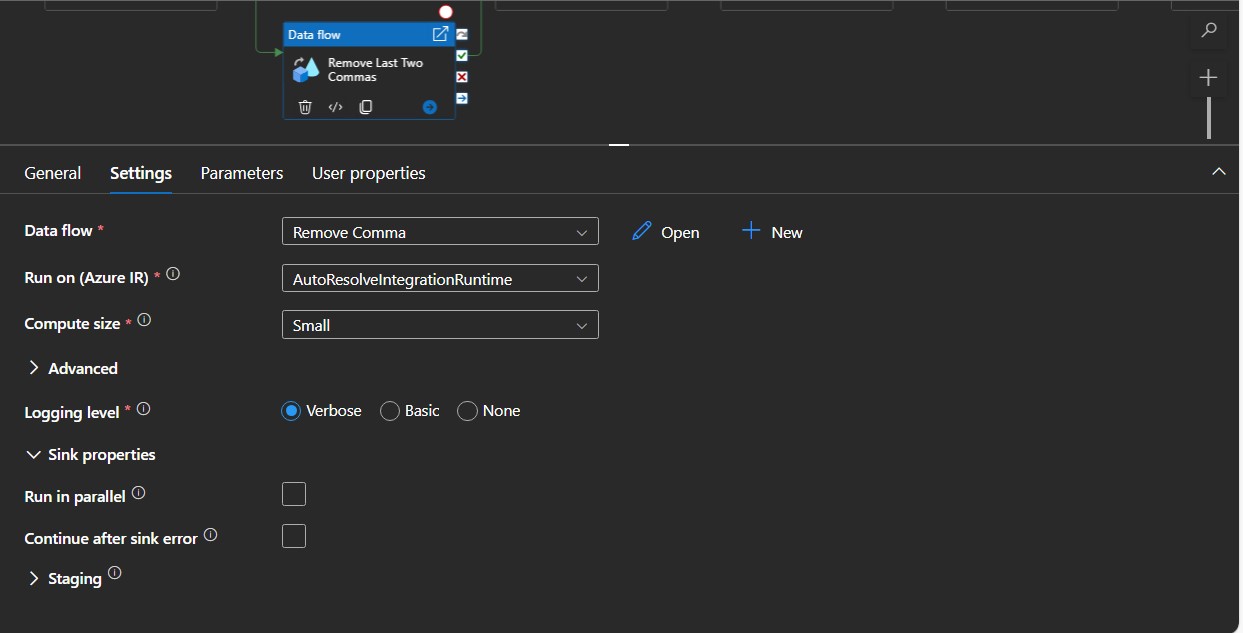1243x633 pixels.
Task: Open canvas search magnifier
Action: (1209, 30)
